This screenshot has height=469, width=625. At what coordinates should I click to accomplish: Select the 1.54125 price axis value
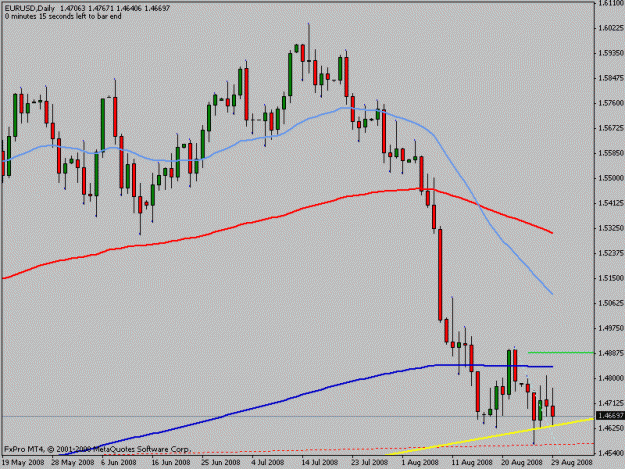click(611, 203)
